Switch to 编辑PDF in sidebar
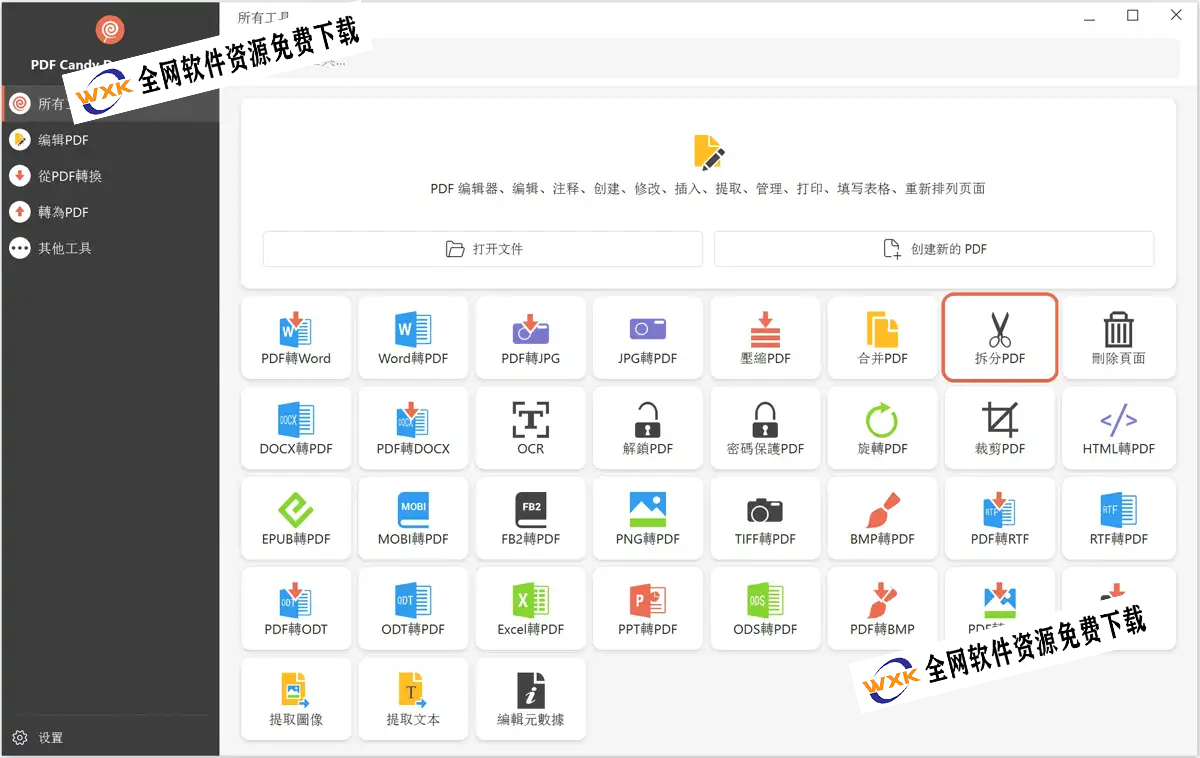1200x758 pixels. pyautogui.click(x=63, y=140)
